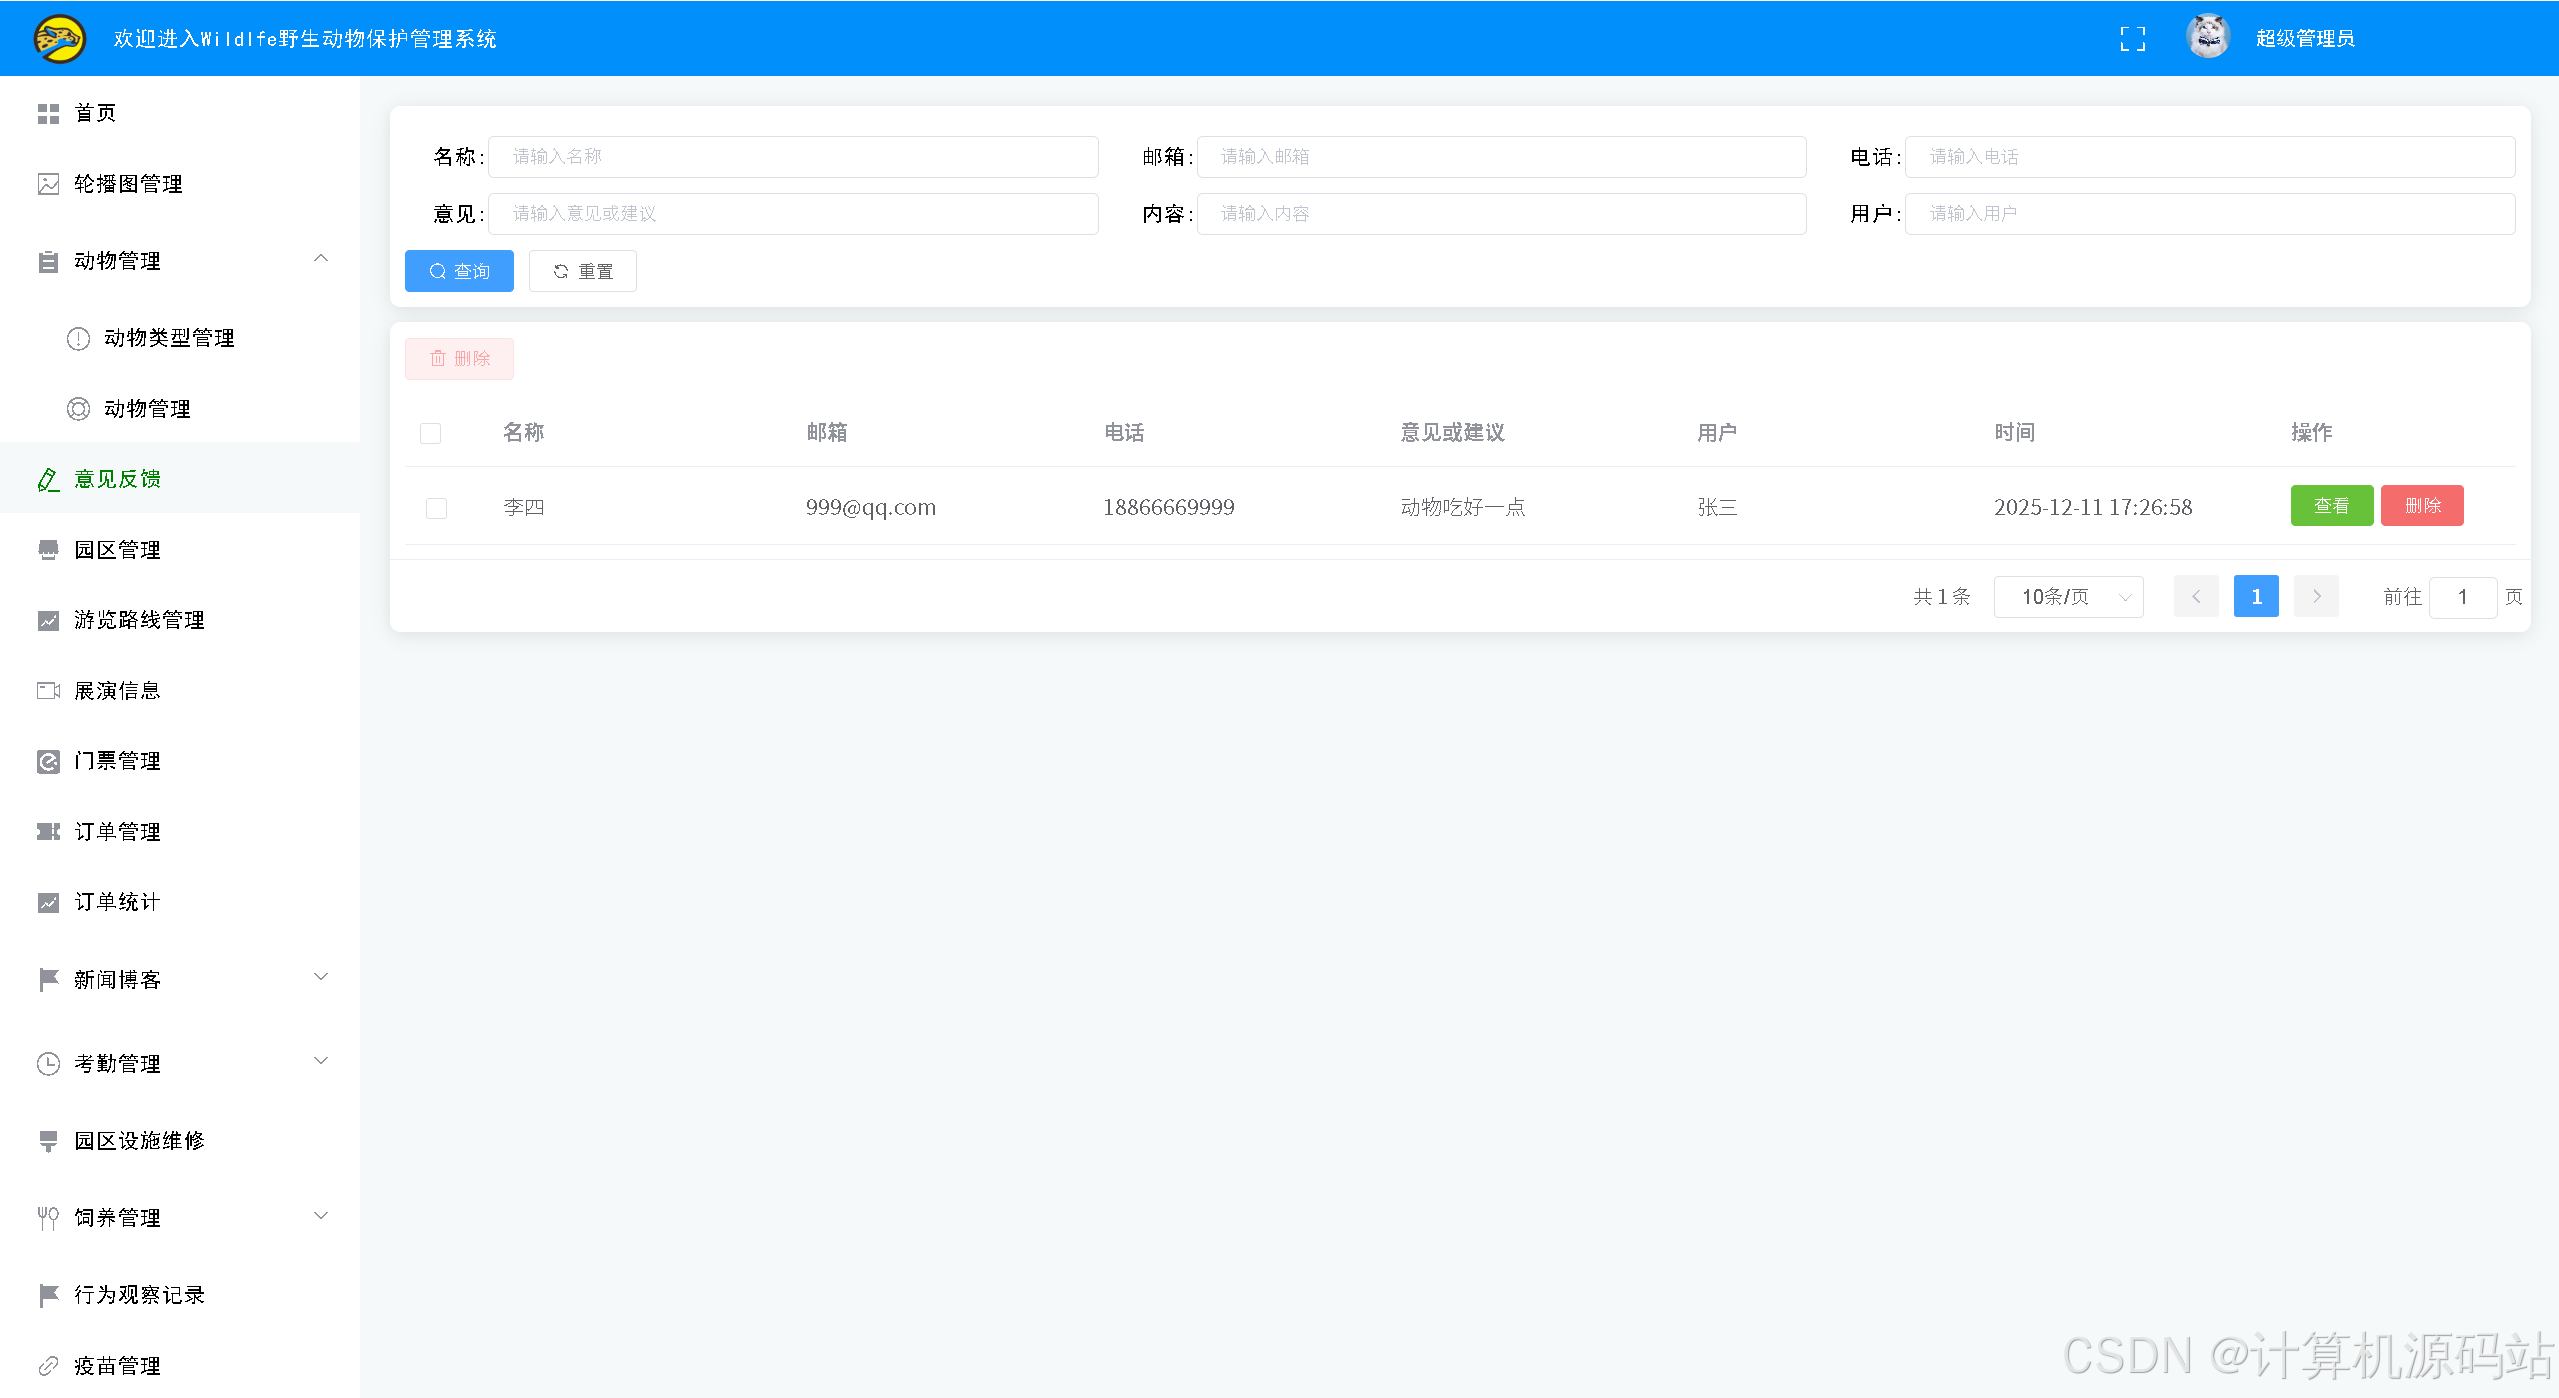The height and width of the screenshot is (1398, 2559).
Task: Click the 意见或建议 column header
Action: tap(1452, 433)
